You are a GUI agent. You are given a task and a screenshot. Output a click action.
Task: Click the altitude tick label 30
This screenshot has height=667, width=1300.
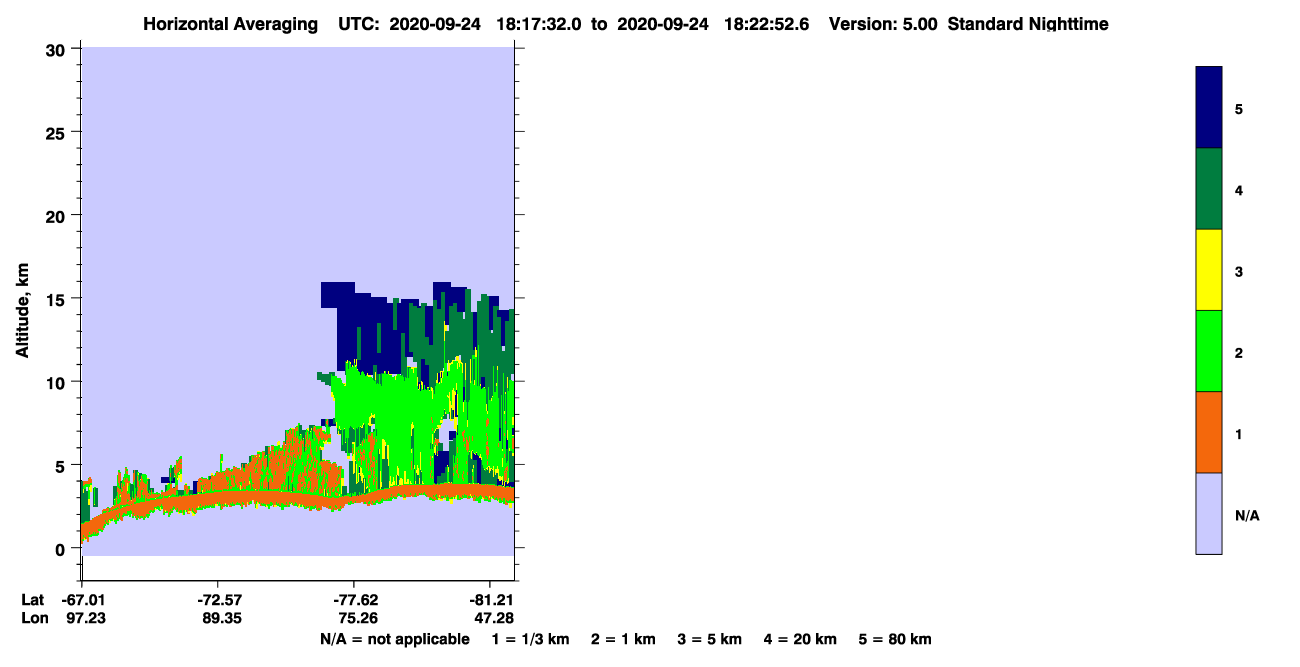coord(57,49)
